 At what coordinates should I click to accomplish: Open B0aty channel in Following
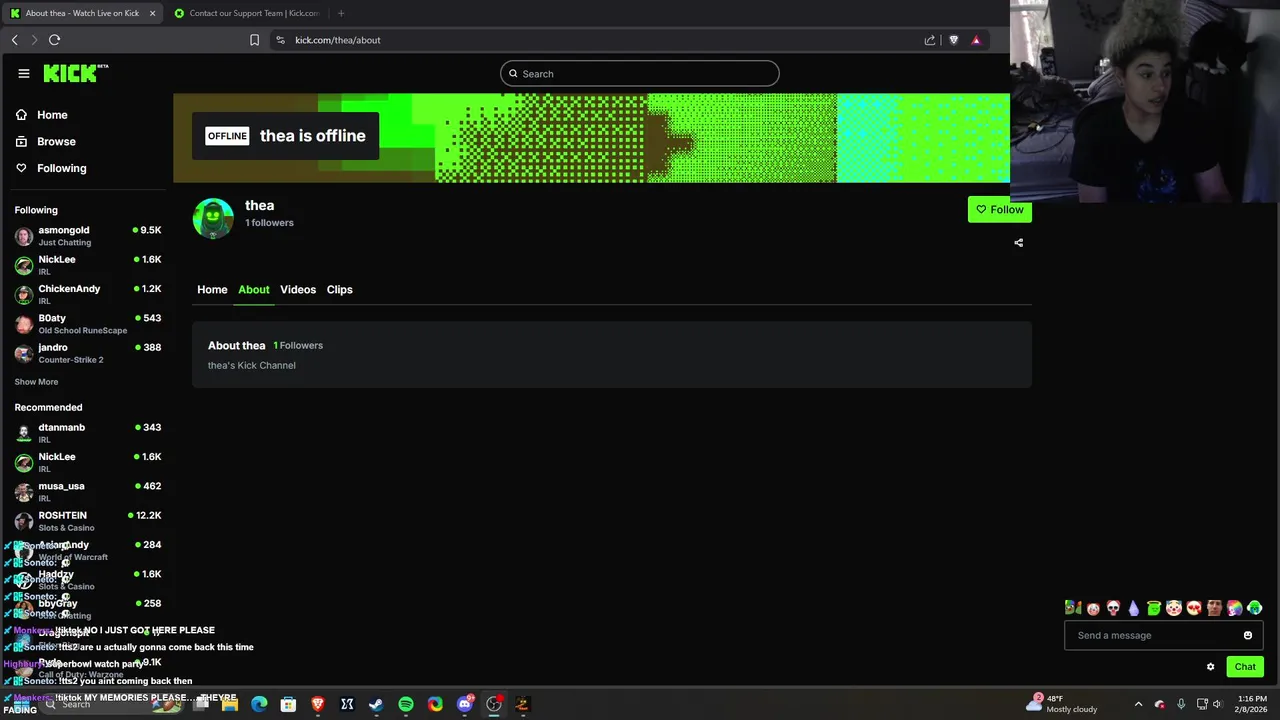pyautogui.click(x=88, y=324)
